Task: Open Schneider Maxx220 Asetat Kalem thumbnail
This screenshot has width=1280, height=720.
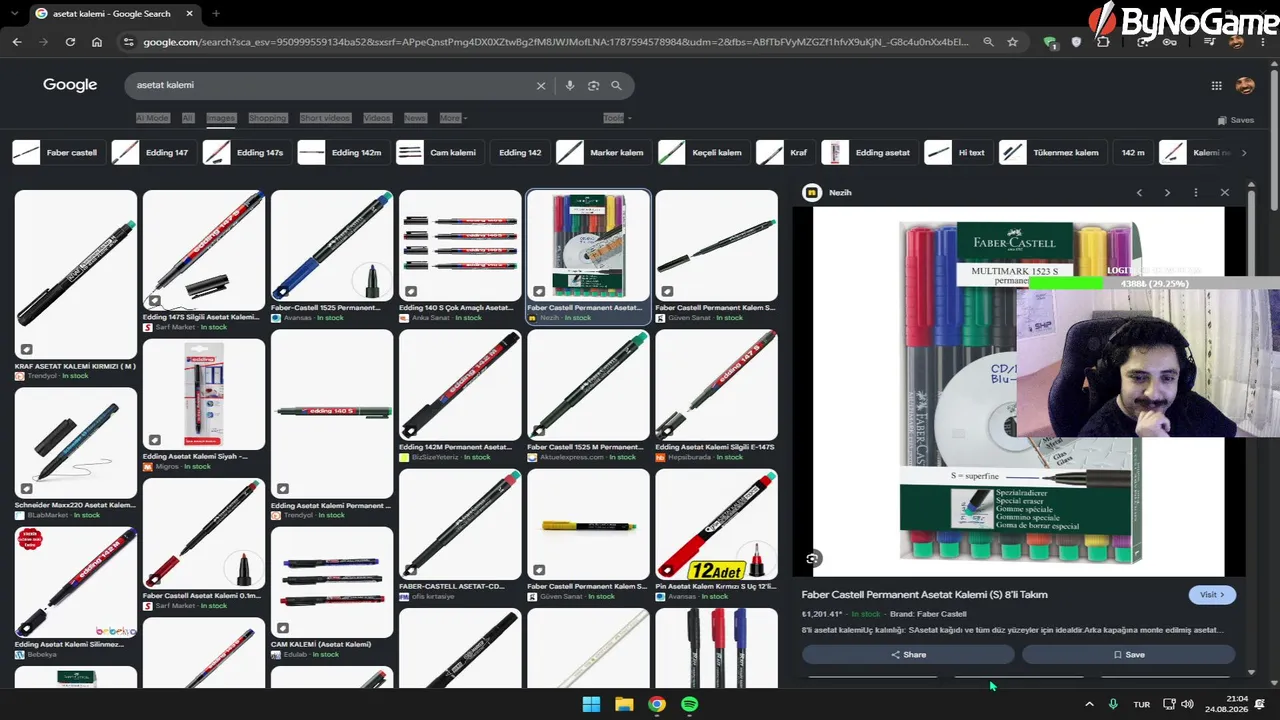Action: (x=75, y=443)
